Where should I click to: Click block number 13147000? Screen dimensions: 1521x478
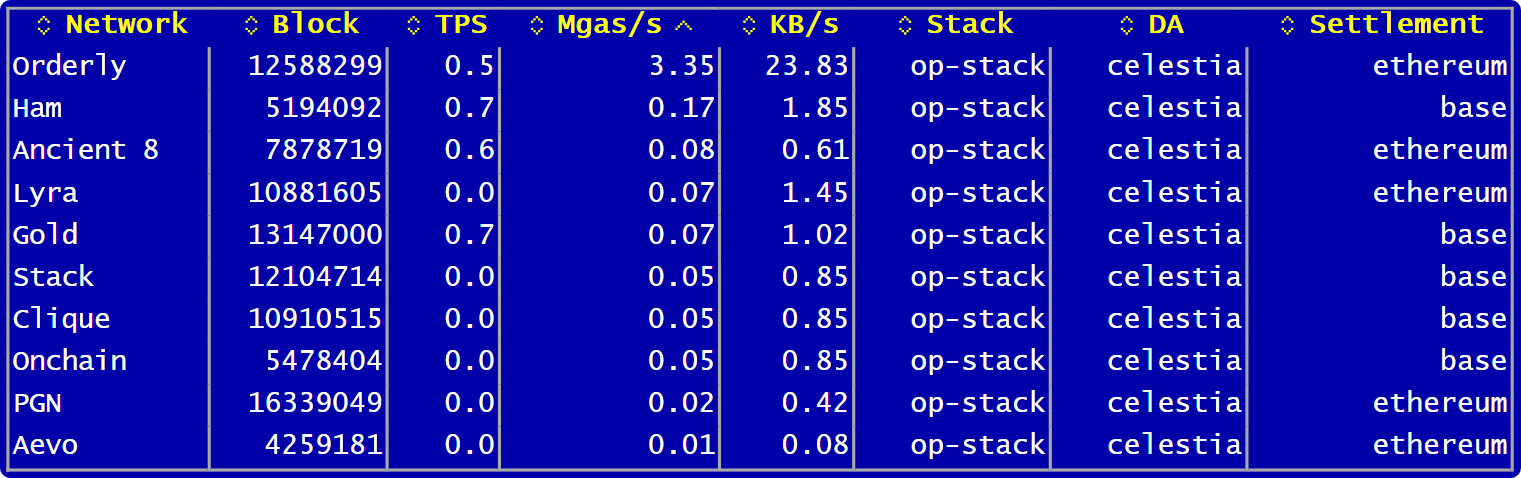pyautogui.click(x=316, y=234)
